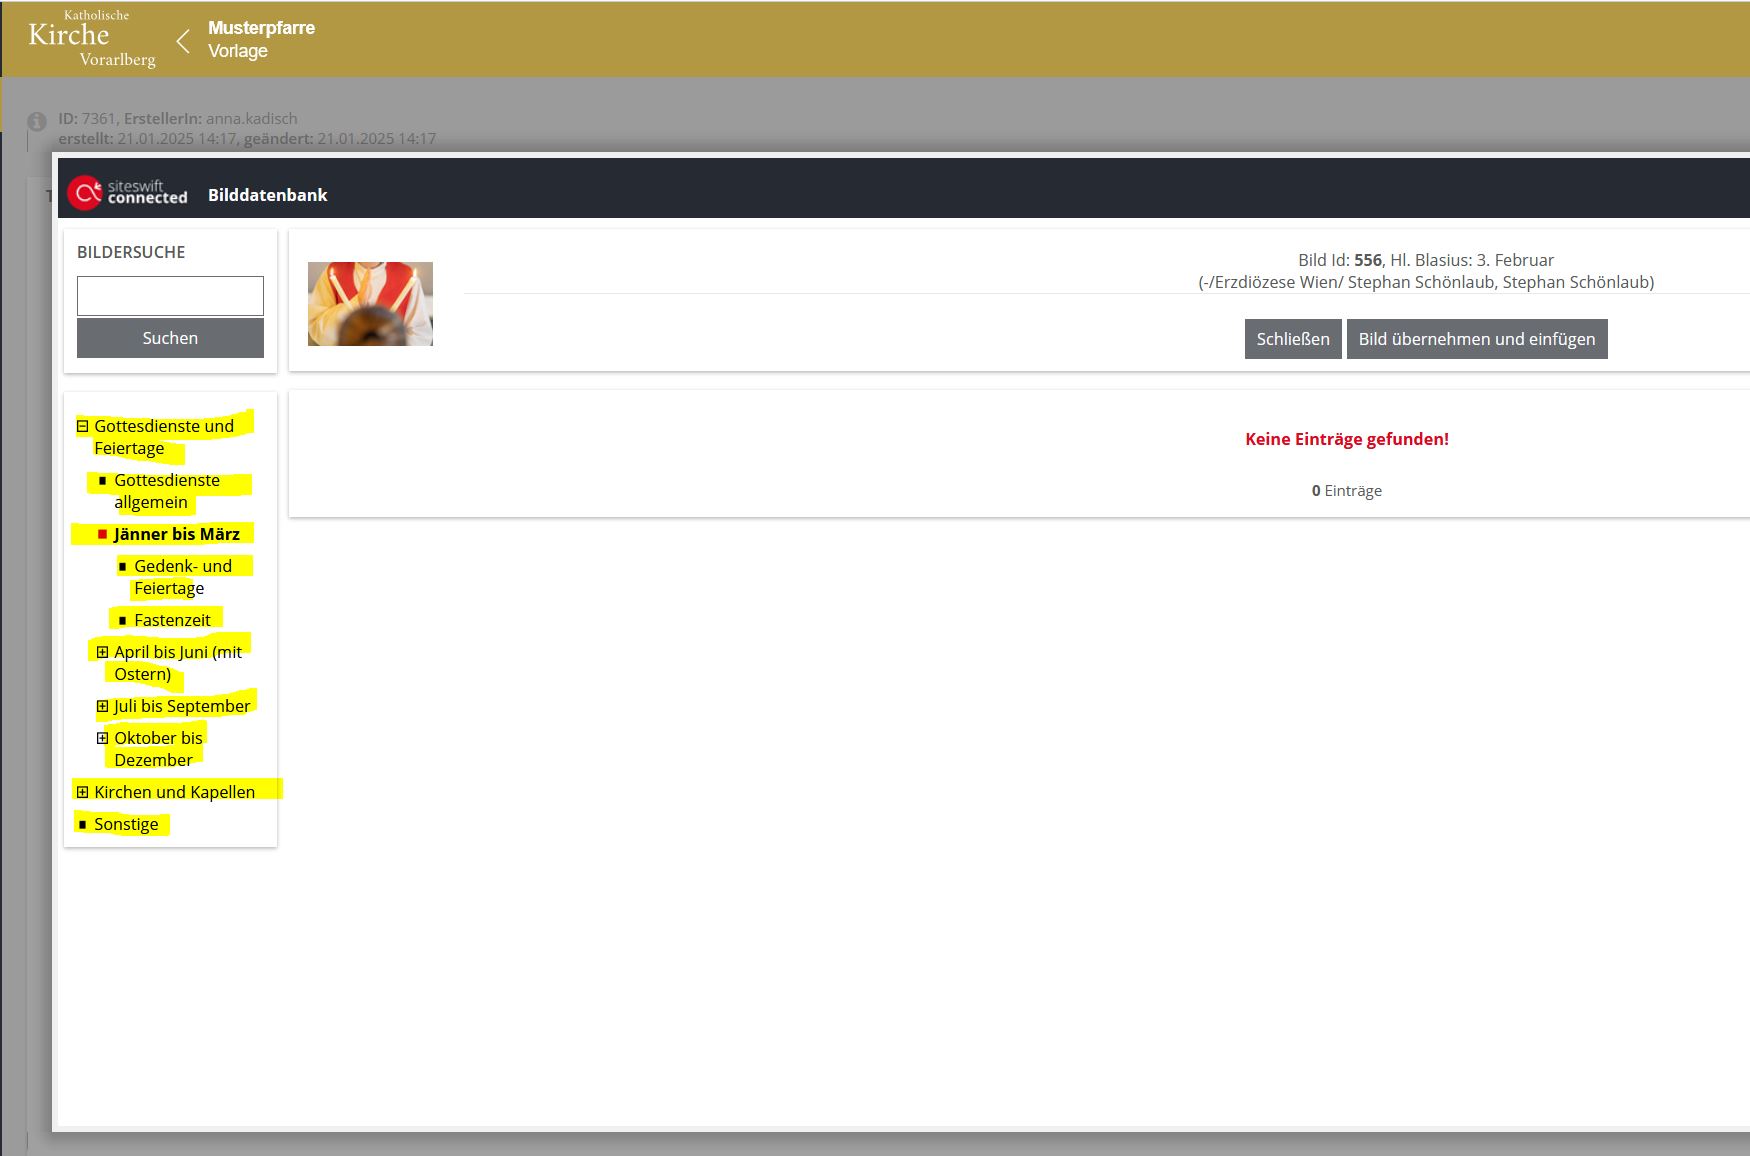The height and width of the screenshot is (1156, 1750).
Task: Focus the Bildersuche text field
Action: (170, 296)
